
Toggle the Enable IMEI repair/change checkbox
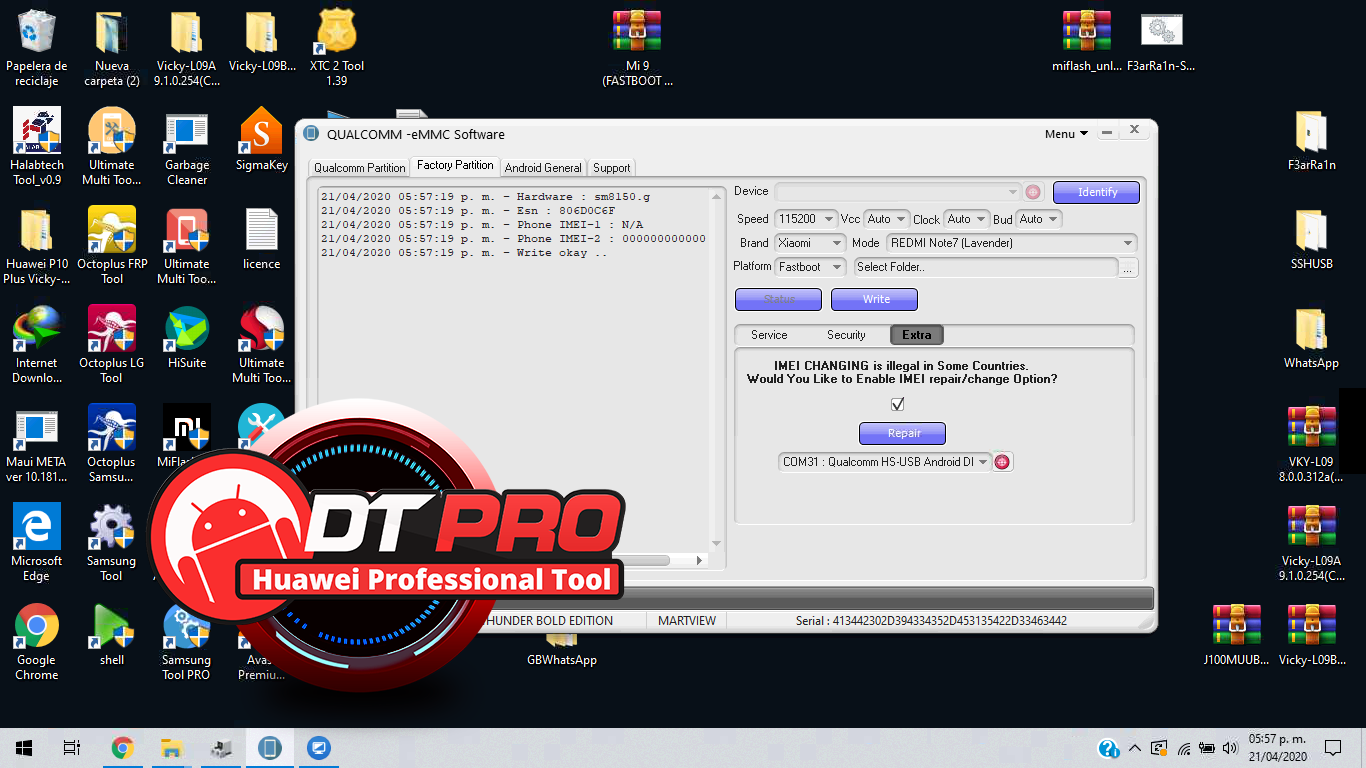coord(897,404)
